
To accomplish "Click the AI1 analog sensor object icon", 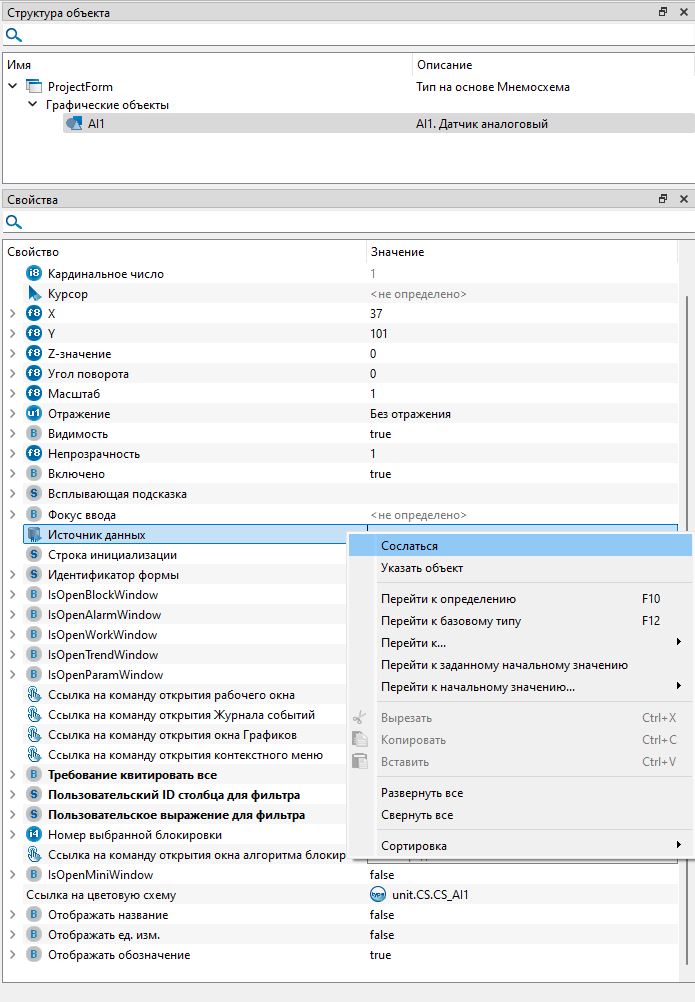I will [73, 124].
